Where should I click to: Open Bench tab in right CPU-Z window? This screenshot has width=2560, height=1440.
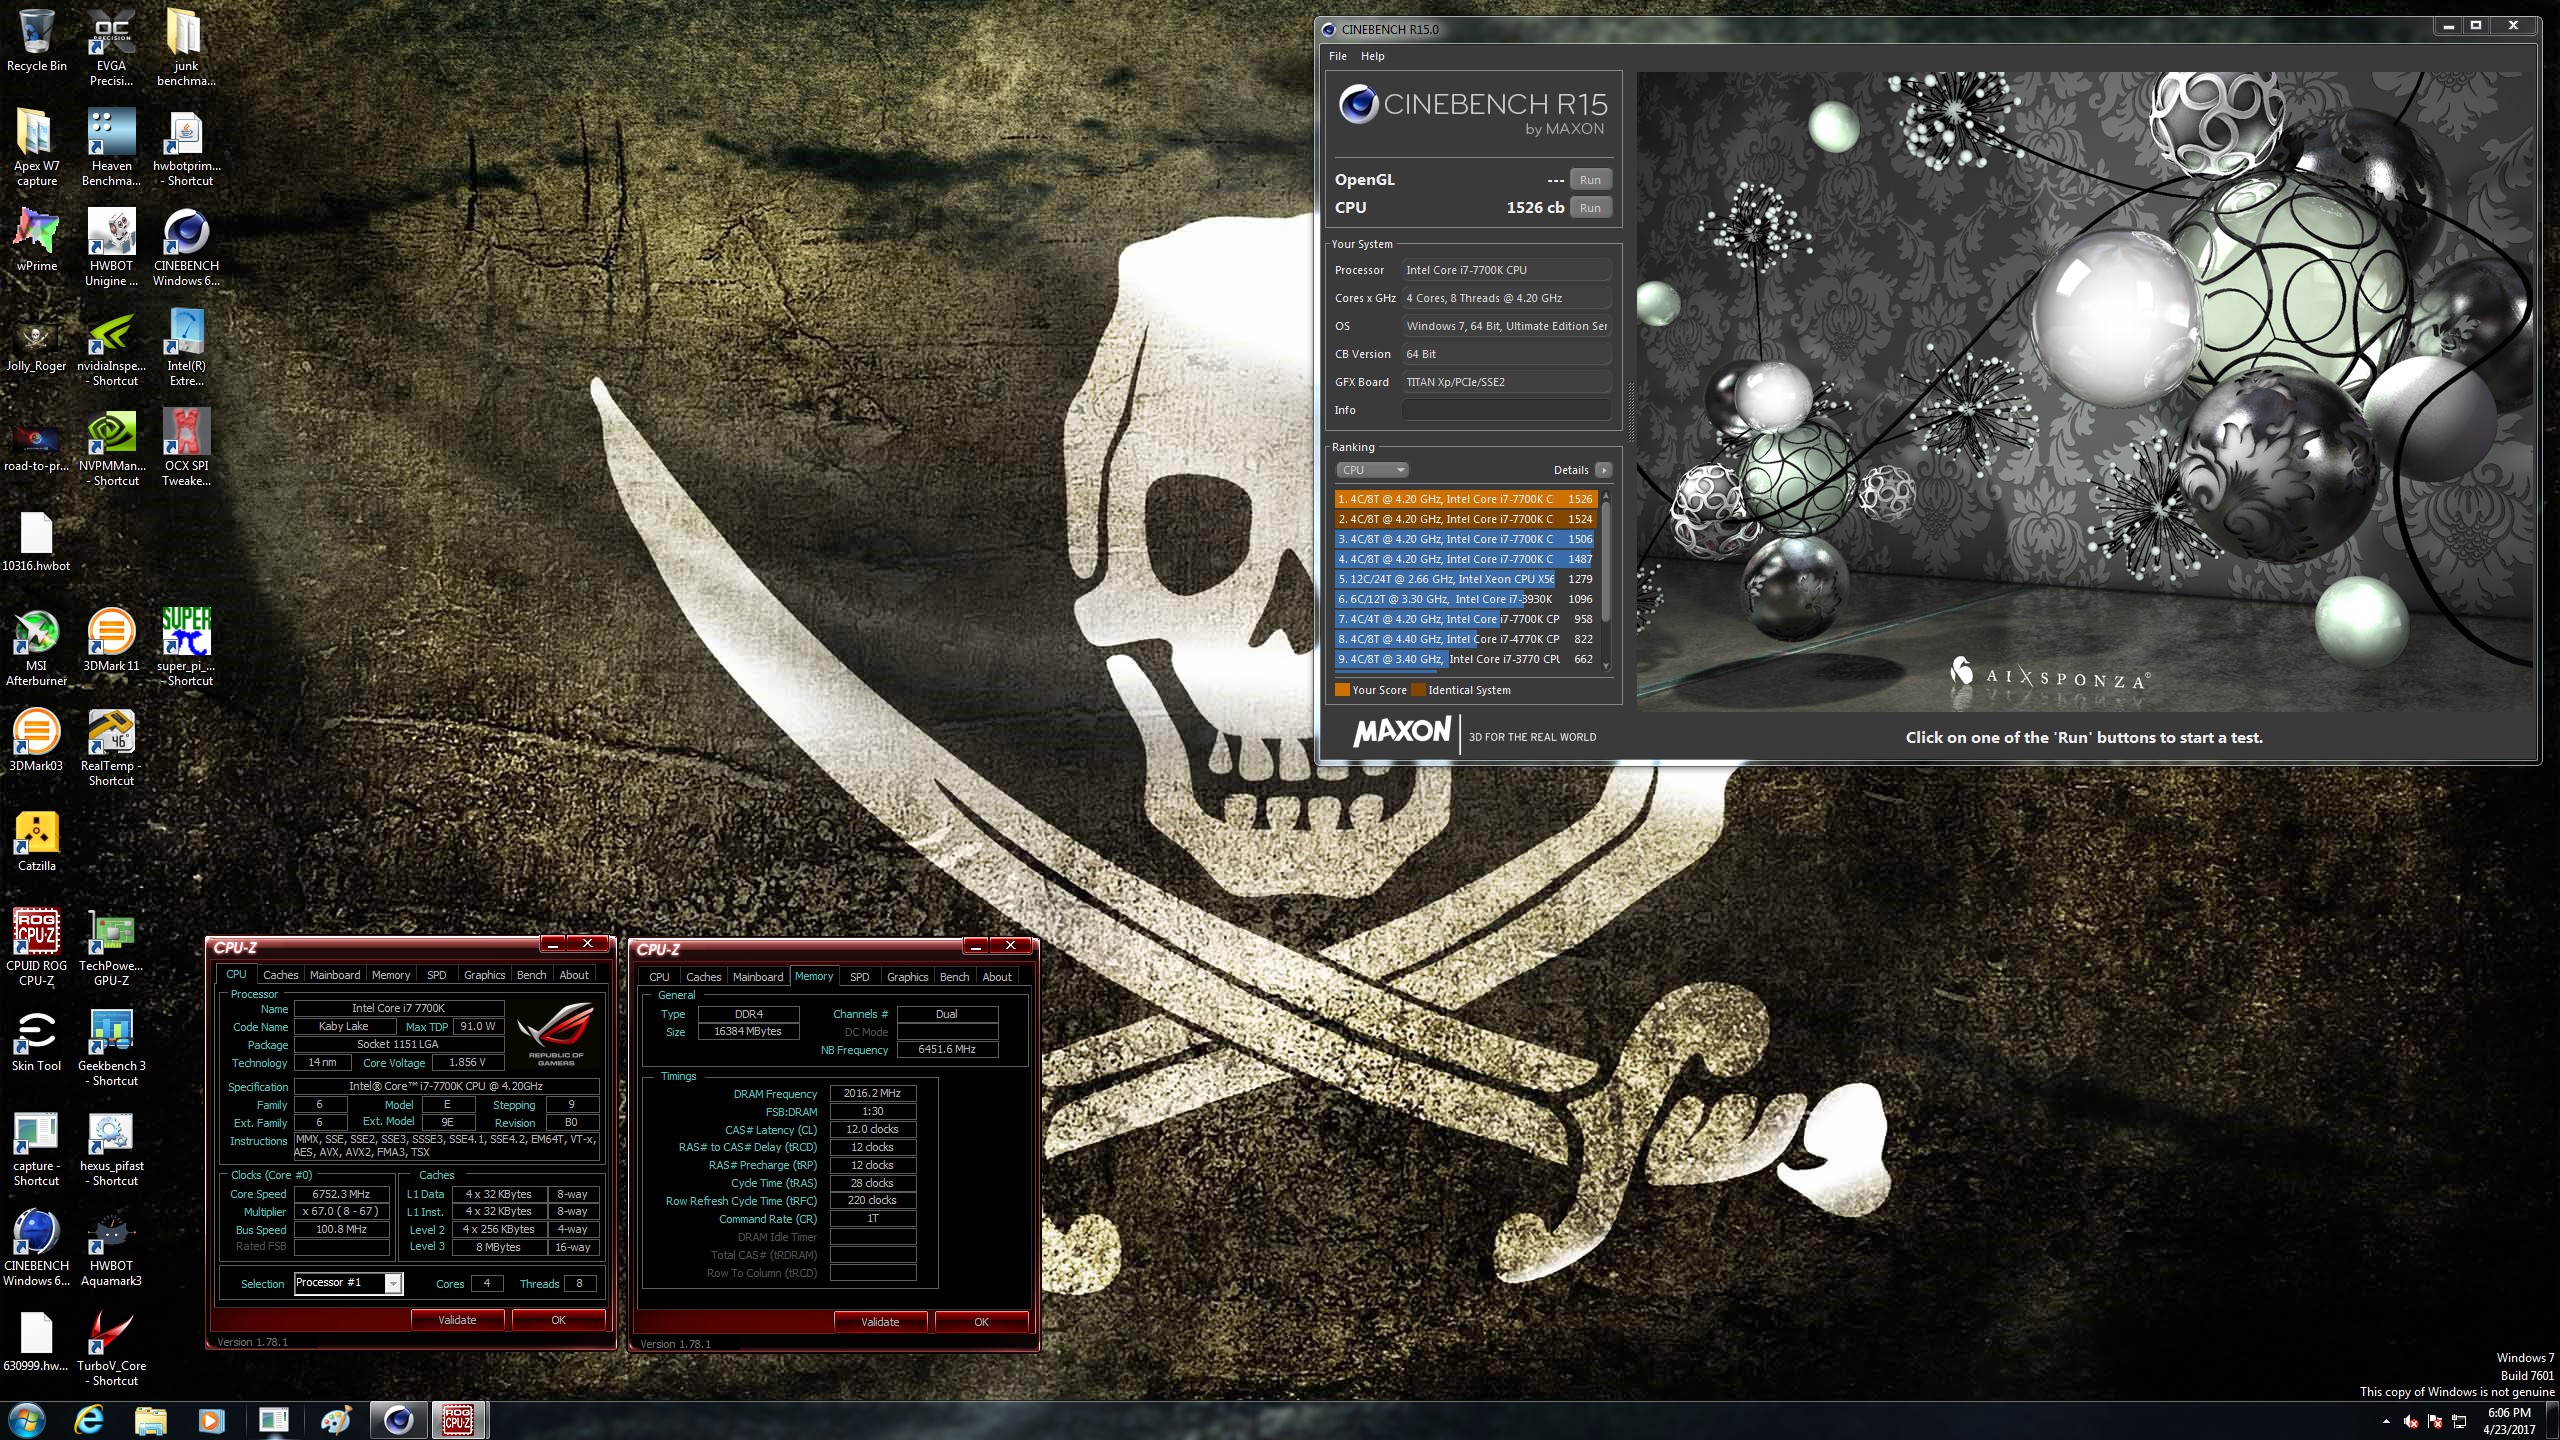point(954,977)
